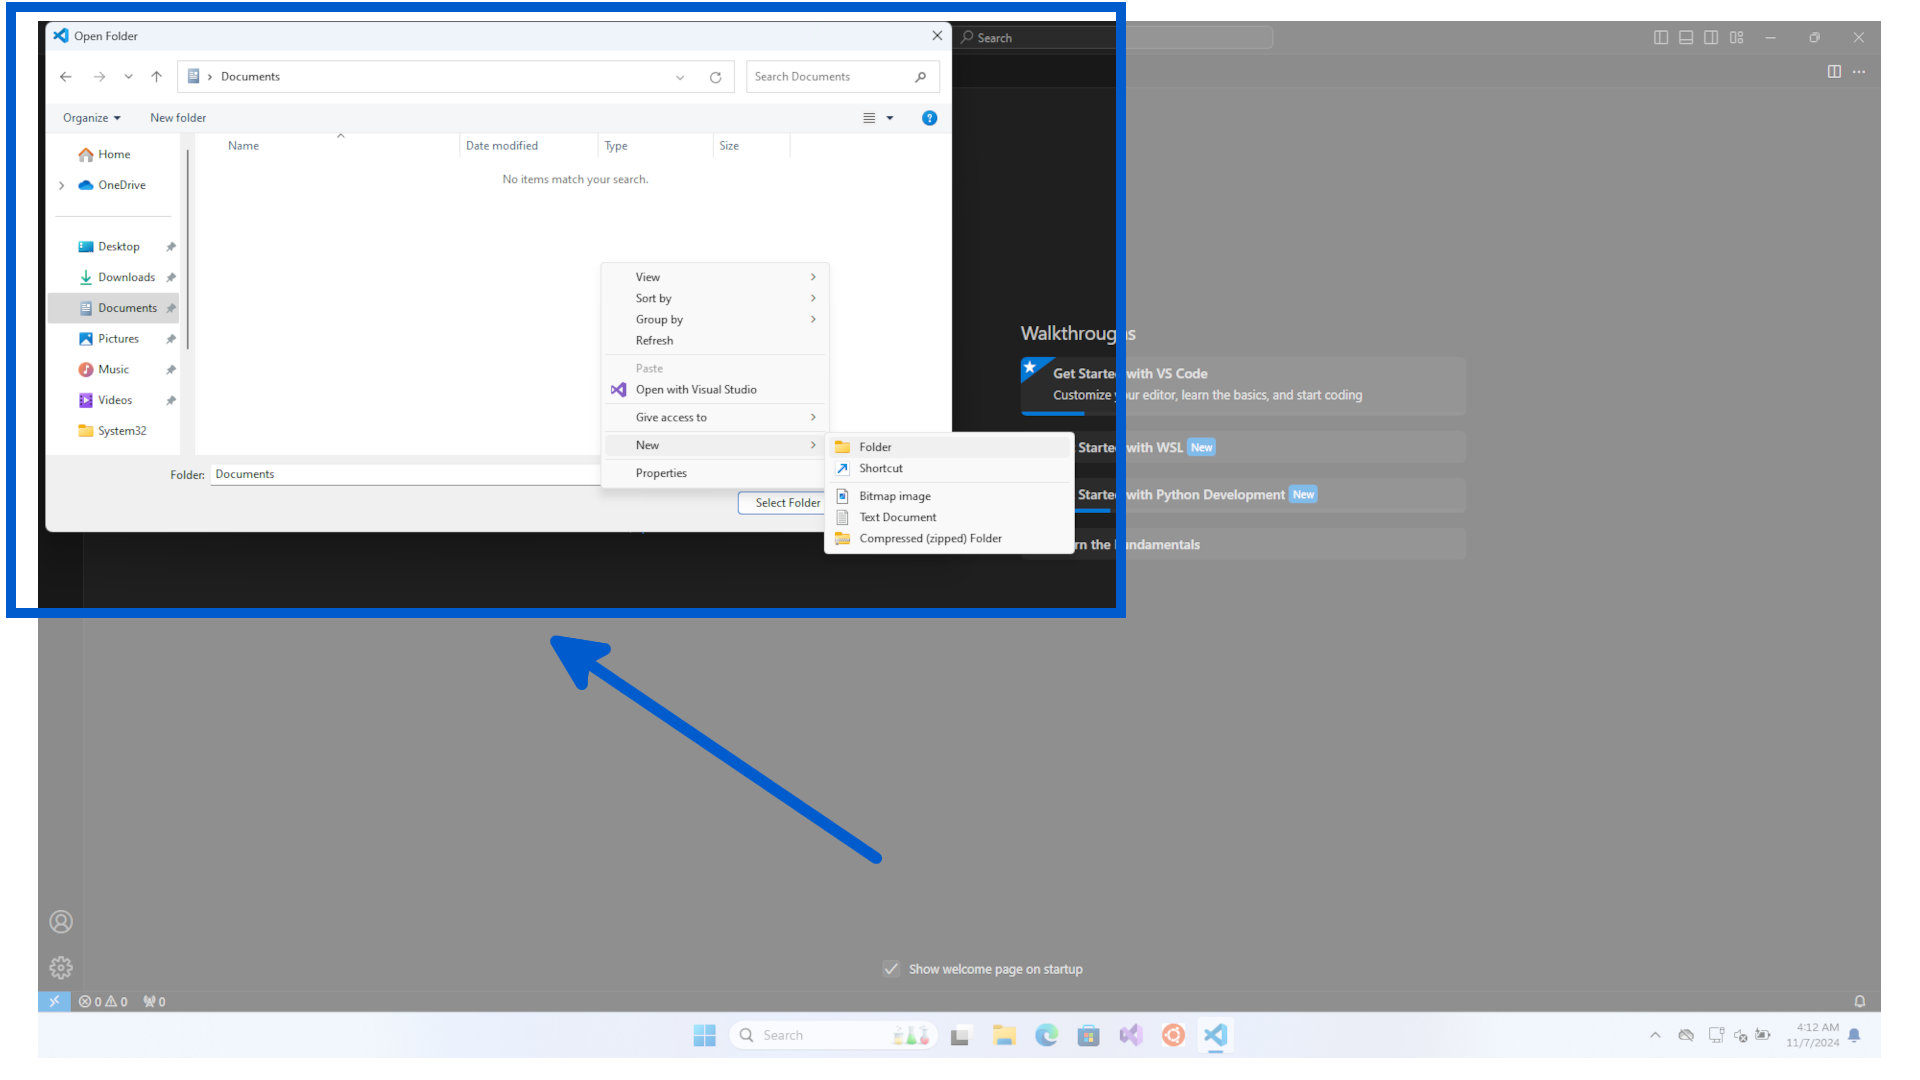Click the Accounts icon in activity bar
Screen dimensions: 1920x1080
[61, 921]
